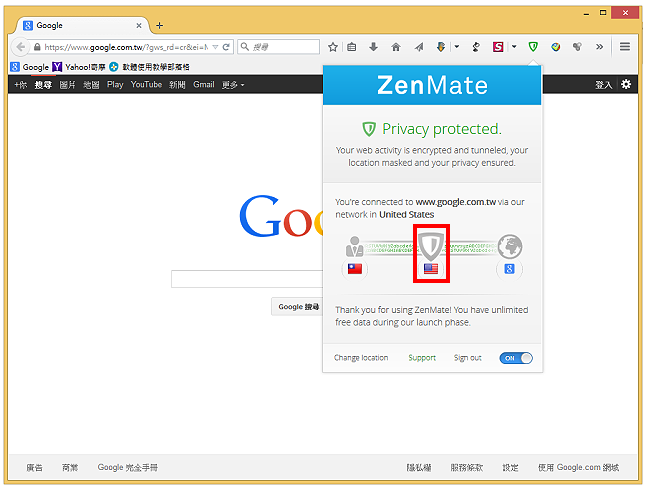Click the paper plane send icon

tap(419, 47)
